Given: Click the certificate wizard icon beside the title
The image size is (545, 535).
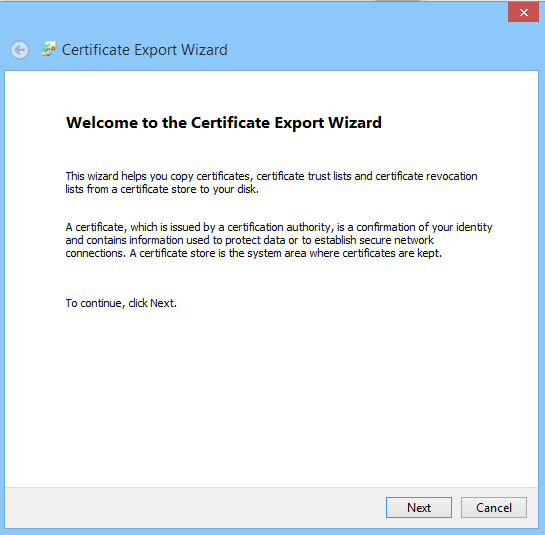Looking at the screenshot, I should [x=49, y=49].
